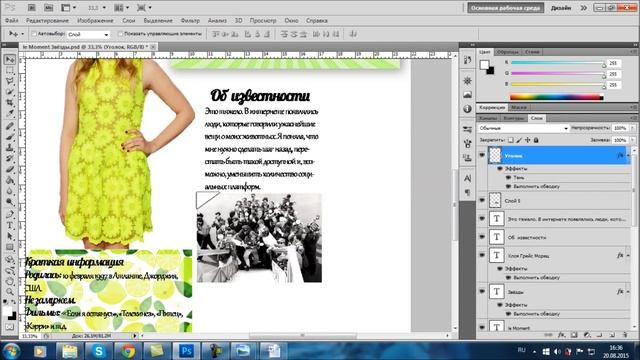Select the Clone Stamp tool
The height and width of the screenshot is (360, 640).
(10, 147)
